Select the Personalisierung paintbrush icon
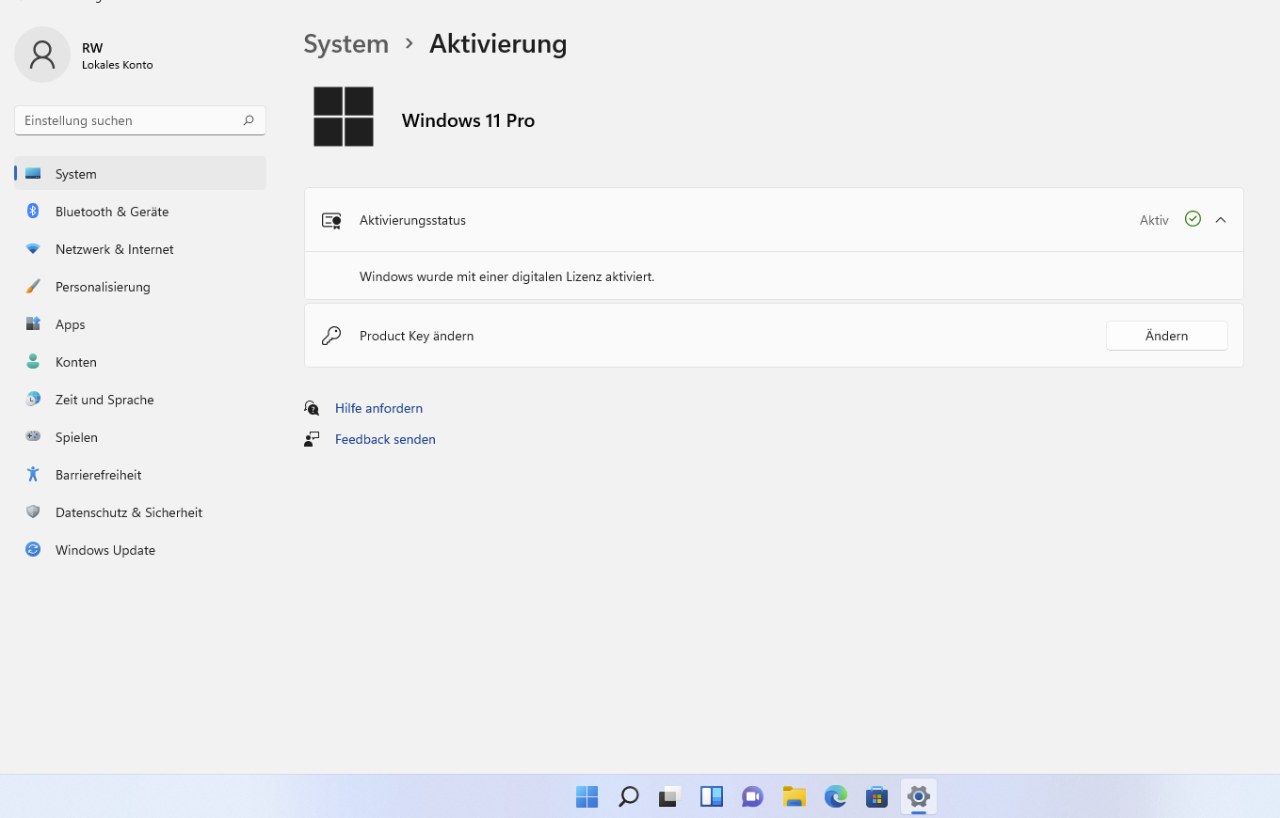Viewport: 1280px width, 818px height. [x=33, y=287]
